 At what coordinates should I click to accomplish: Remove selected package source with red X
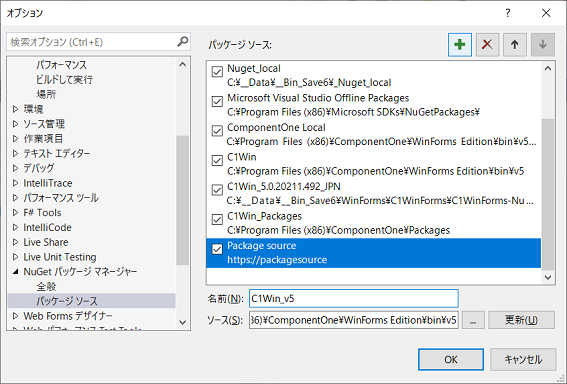pyautogui.click(x=487, y=44)
